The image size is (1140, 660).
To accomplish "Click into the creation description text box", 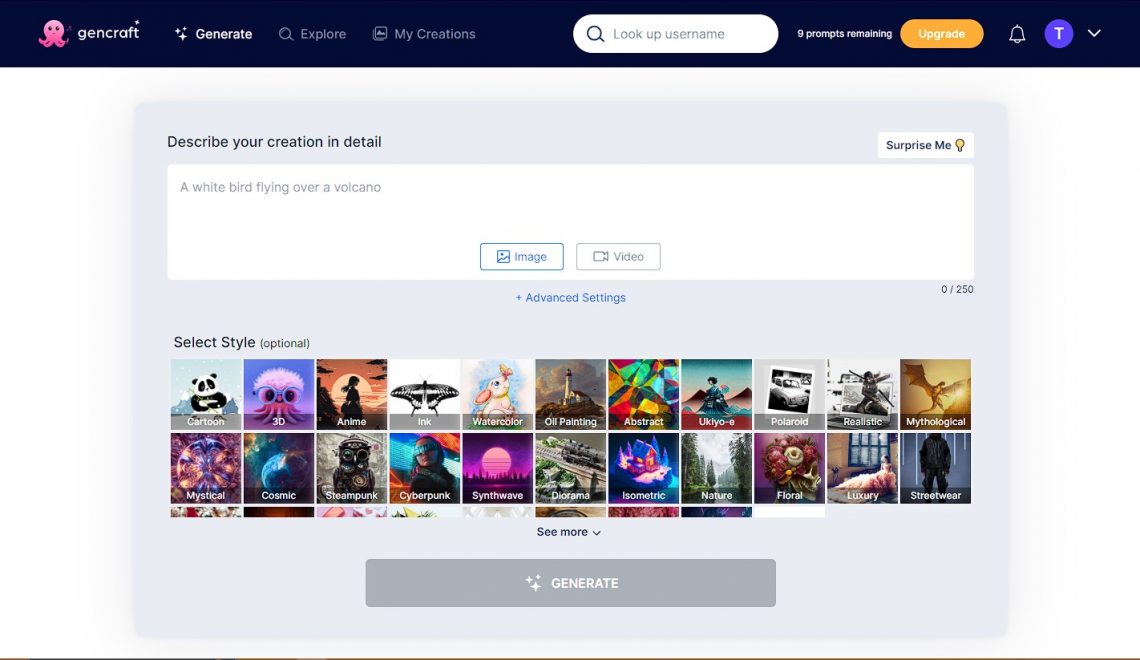I will click(x=571, y=204).
